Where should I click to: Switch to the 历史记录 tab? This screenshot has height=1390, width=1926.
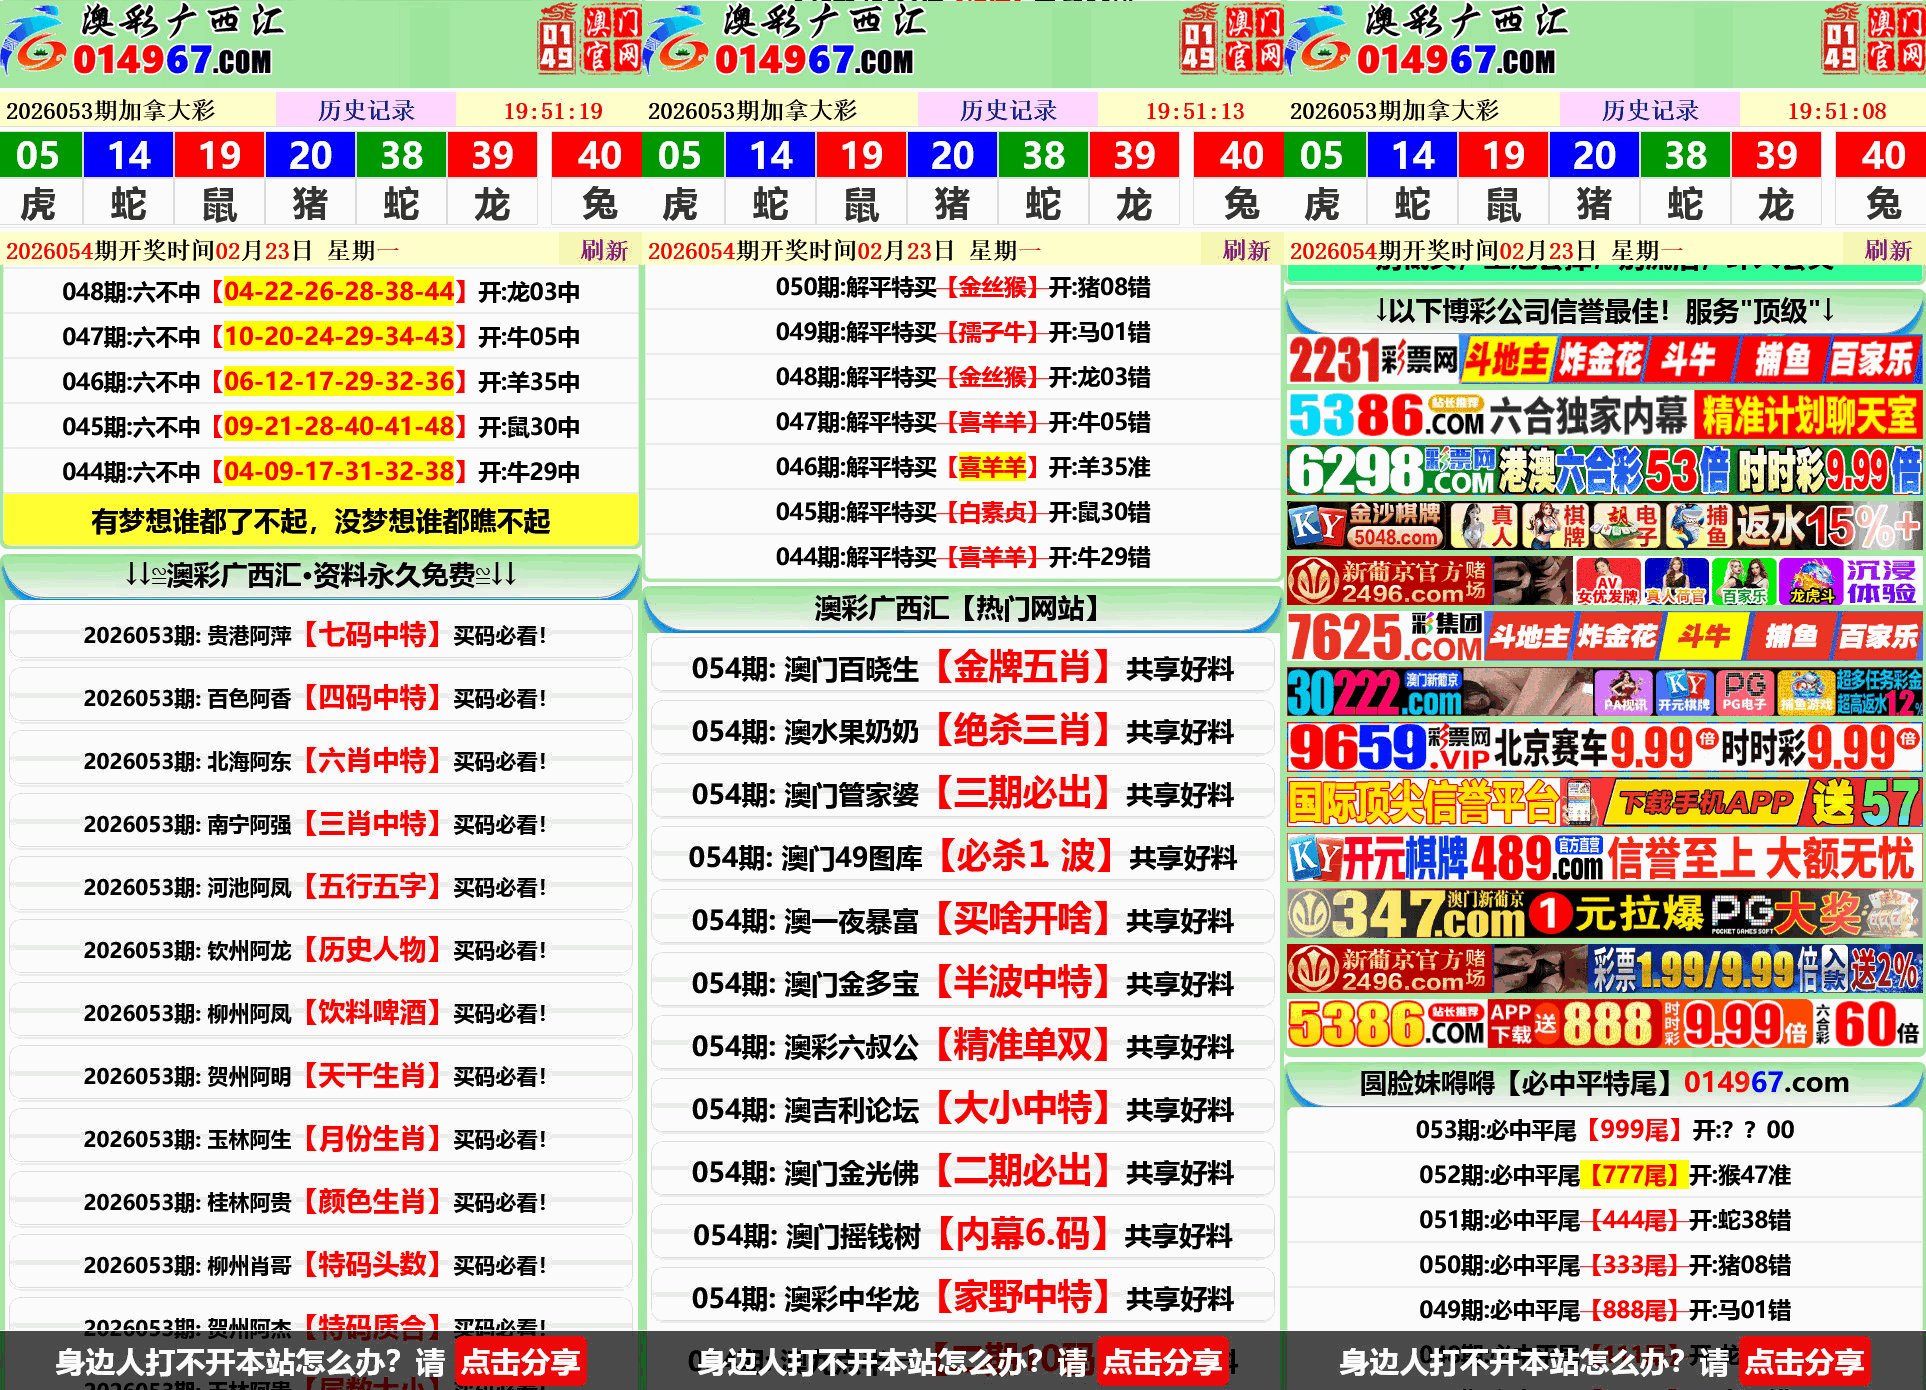point(366,110)
